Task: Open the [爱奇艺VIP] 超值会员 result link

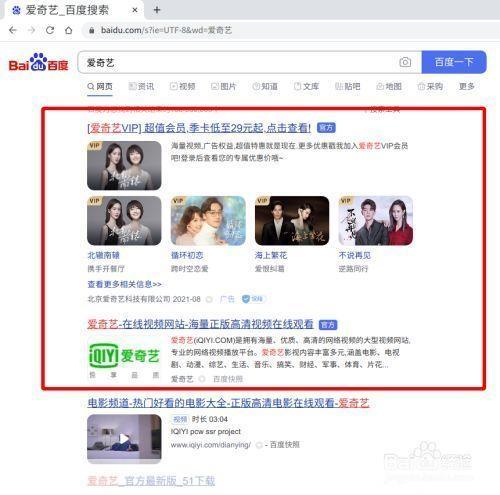Action: tap(199, 128)
